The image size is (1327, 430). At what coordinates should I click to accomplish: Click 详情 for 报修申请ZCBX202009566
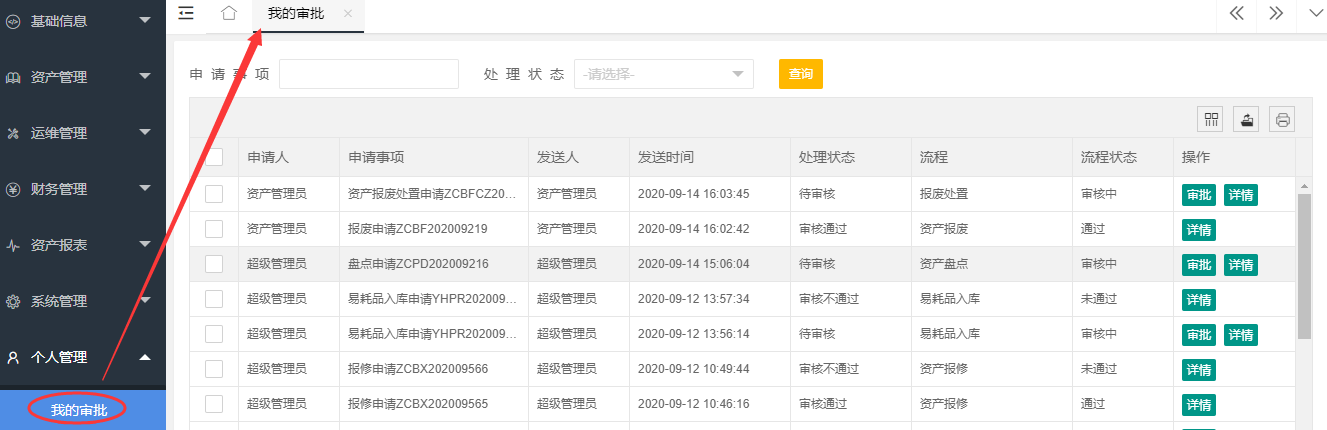1199,370
